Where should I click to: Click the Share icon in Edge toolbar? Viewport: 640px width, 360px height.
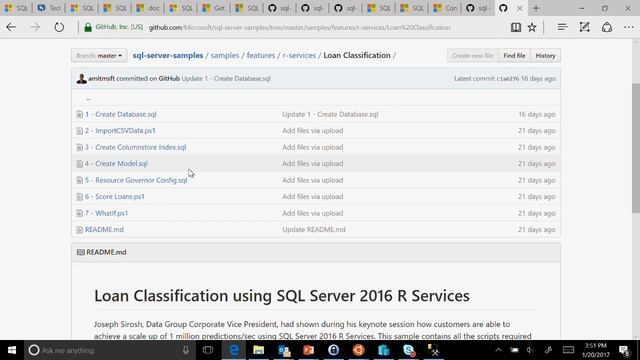[x=607, y=27]
